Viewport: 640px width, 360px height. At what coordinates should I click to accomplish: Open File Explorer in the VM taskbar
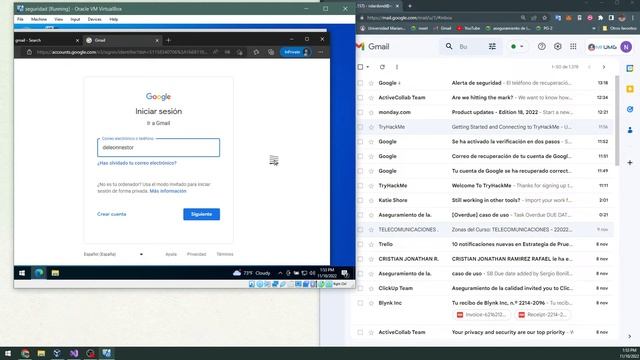click(x=55, y=273)
